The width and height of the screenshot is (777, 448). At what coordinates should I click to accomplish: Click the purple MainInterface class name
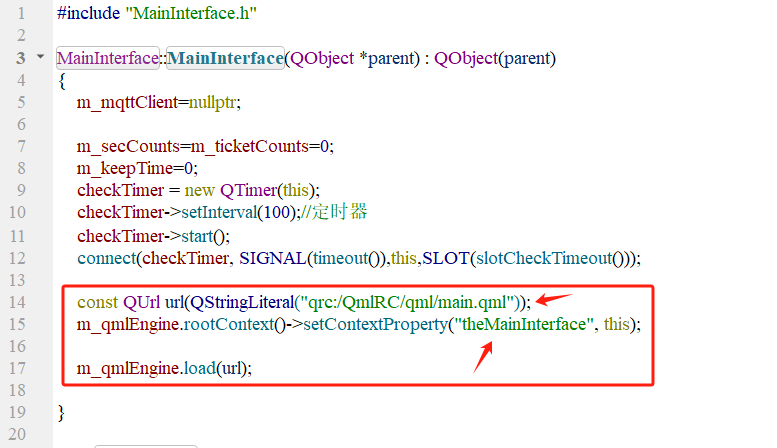click(108, 58)
